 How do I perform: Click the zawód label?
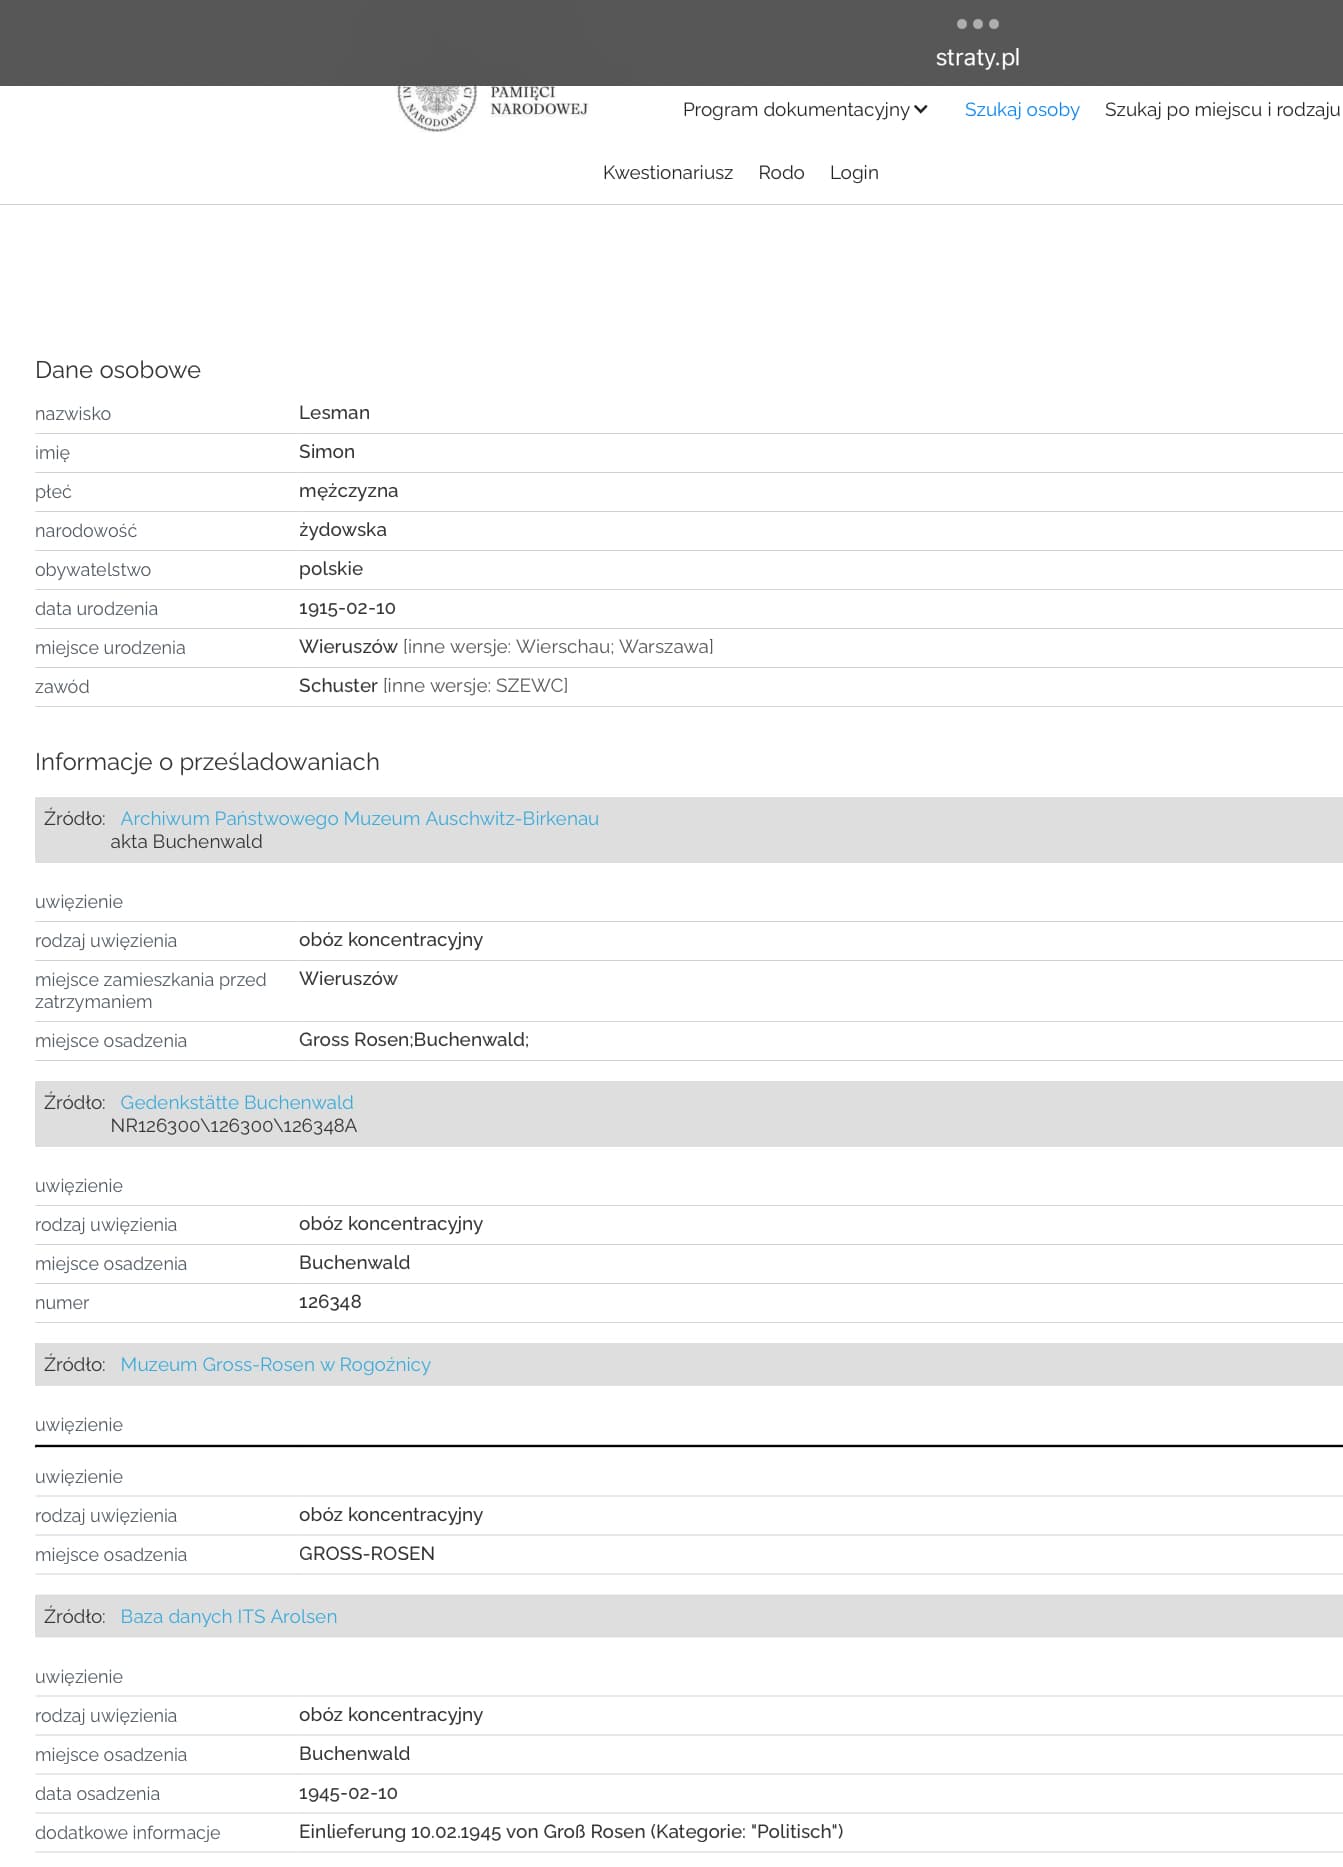62,687
